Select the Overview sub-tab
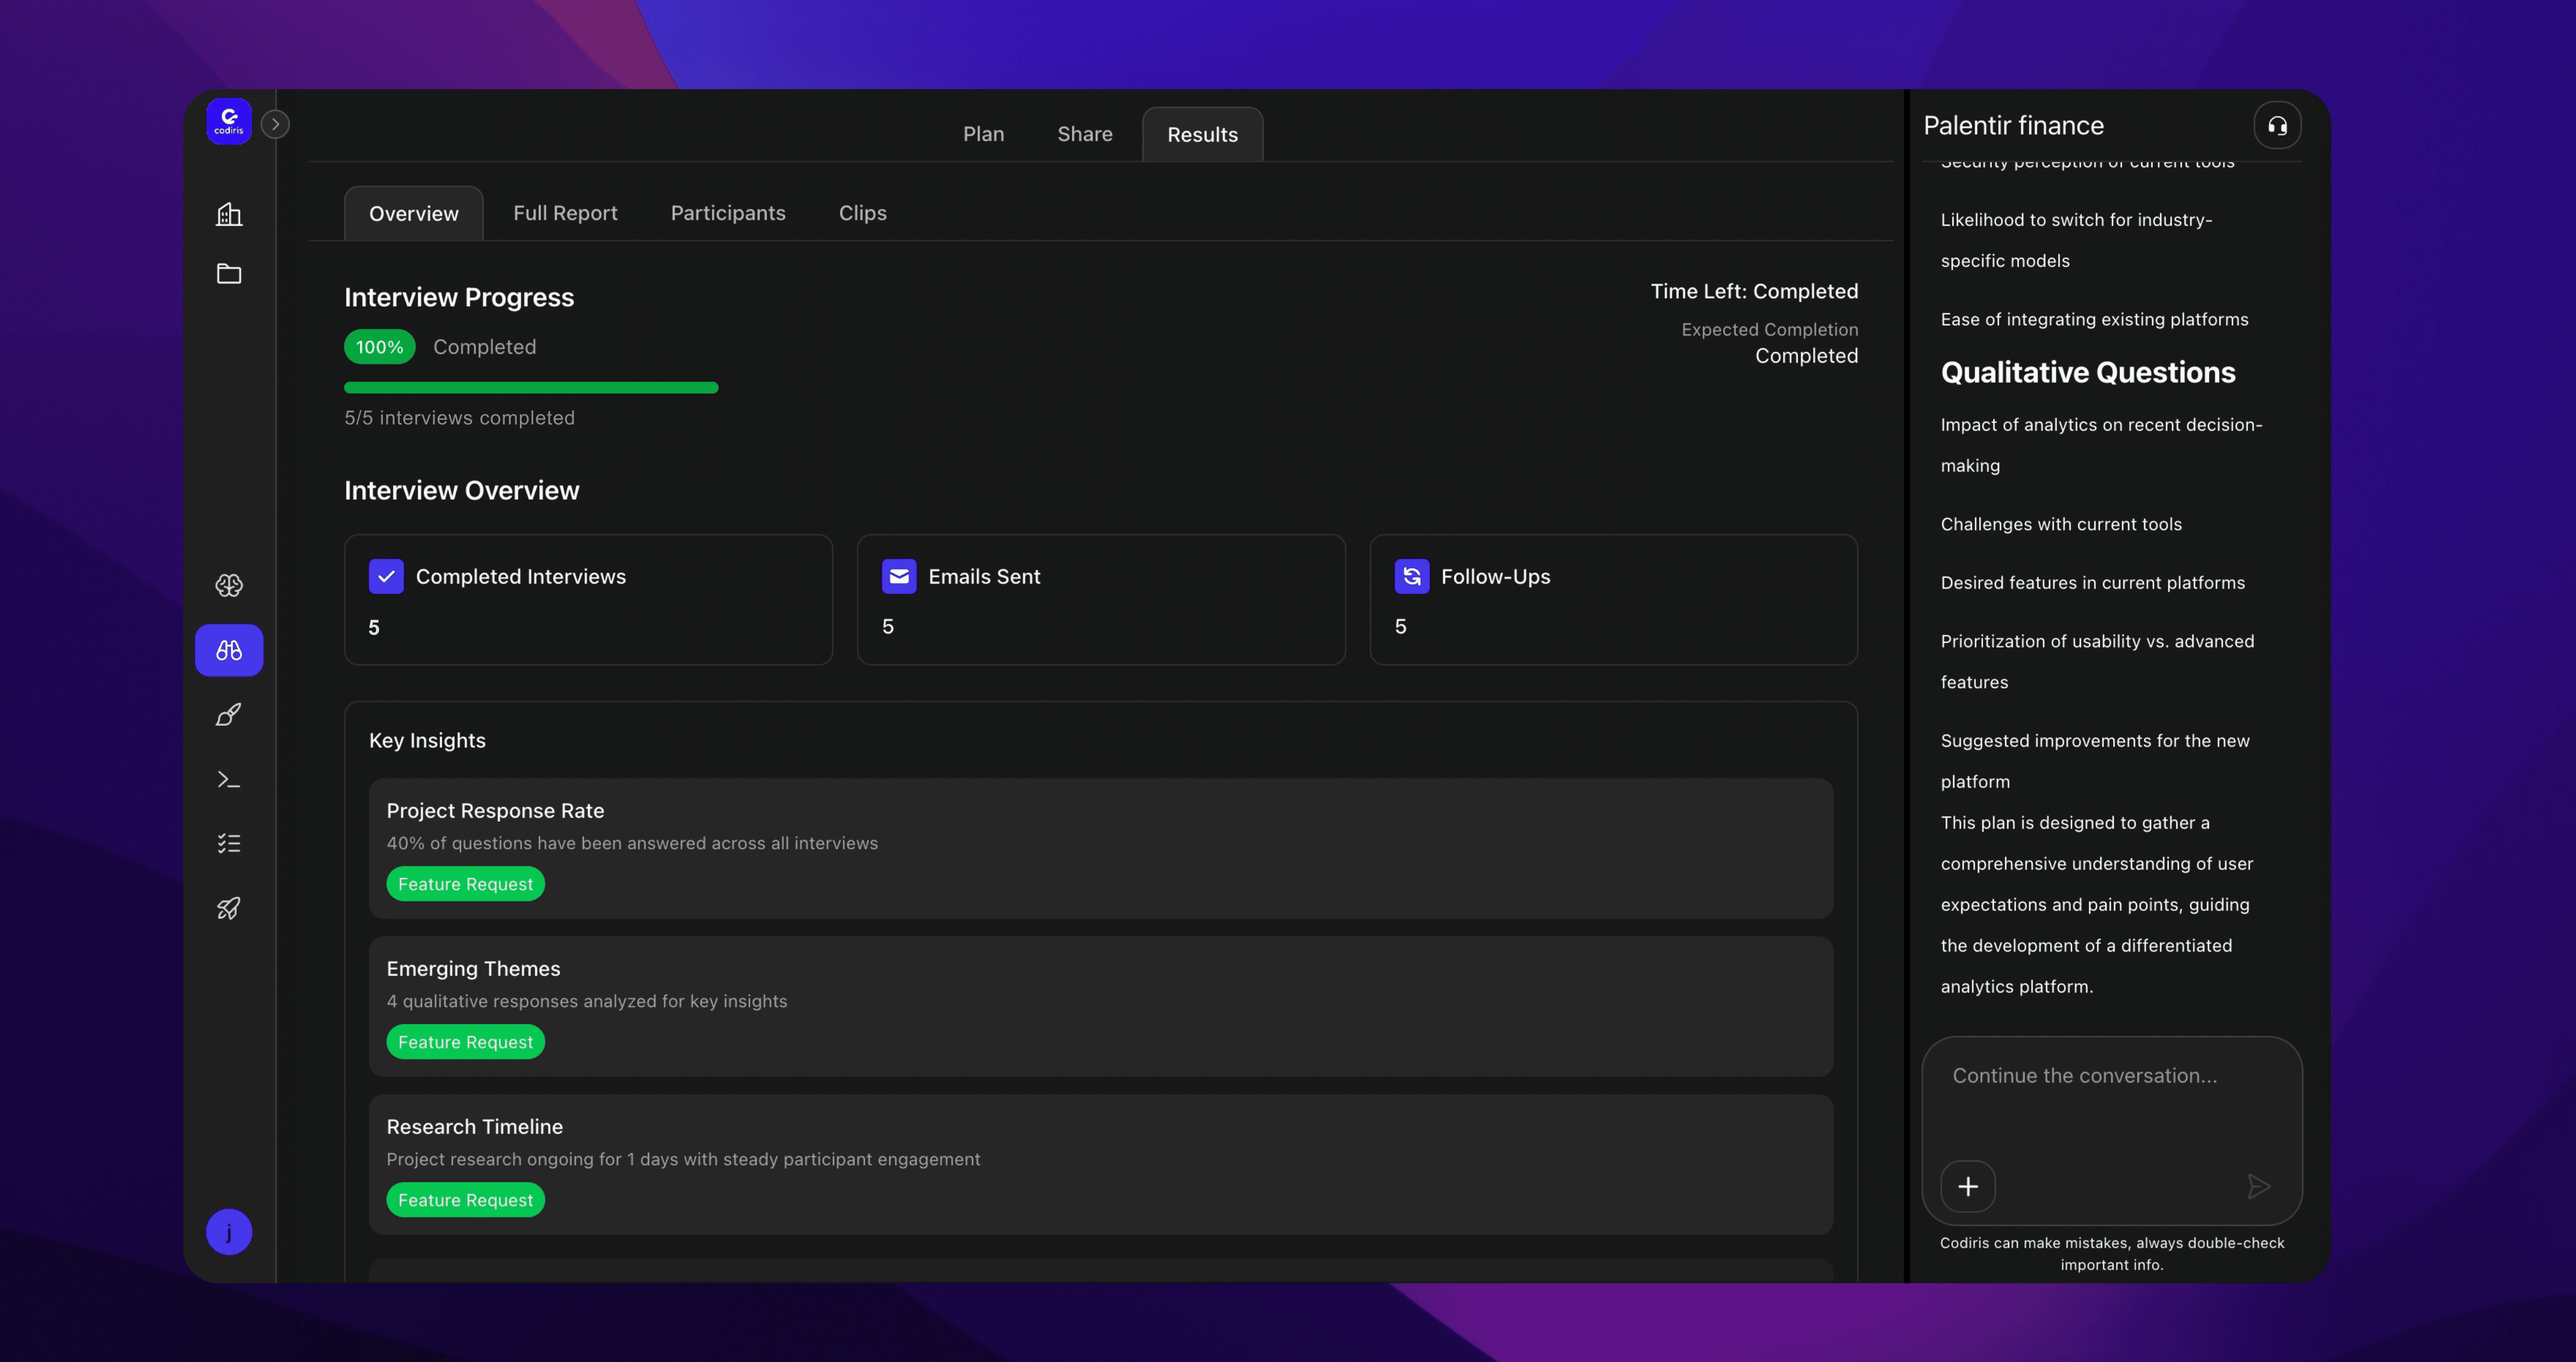The width and height of the screenshot is (2576, 1362). (414, 213)
